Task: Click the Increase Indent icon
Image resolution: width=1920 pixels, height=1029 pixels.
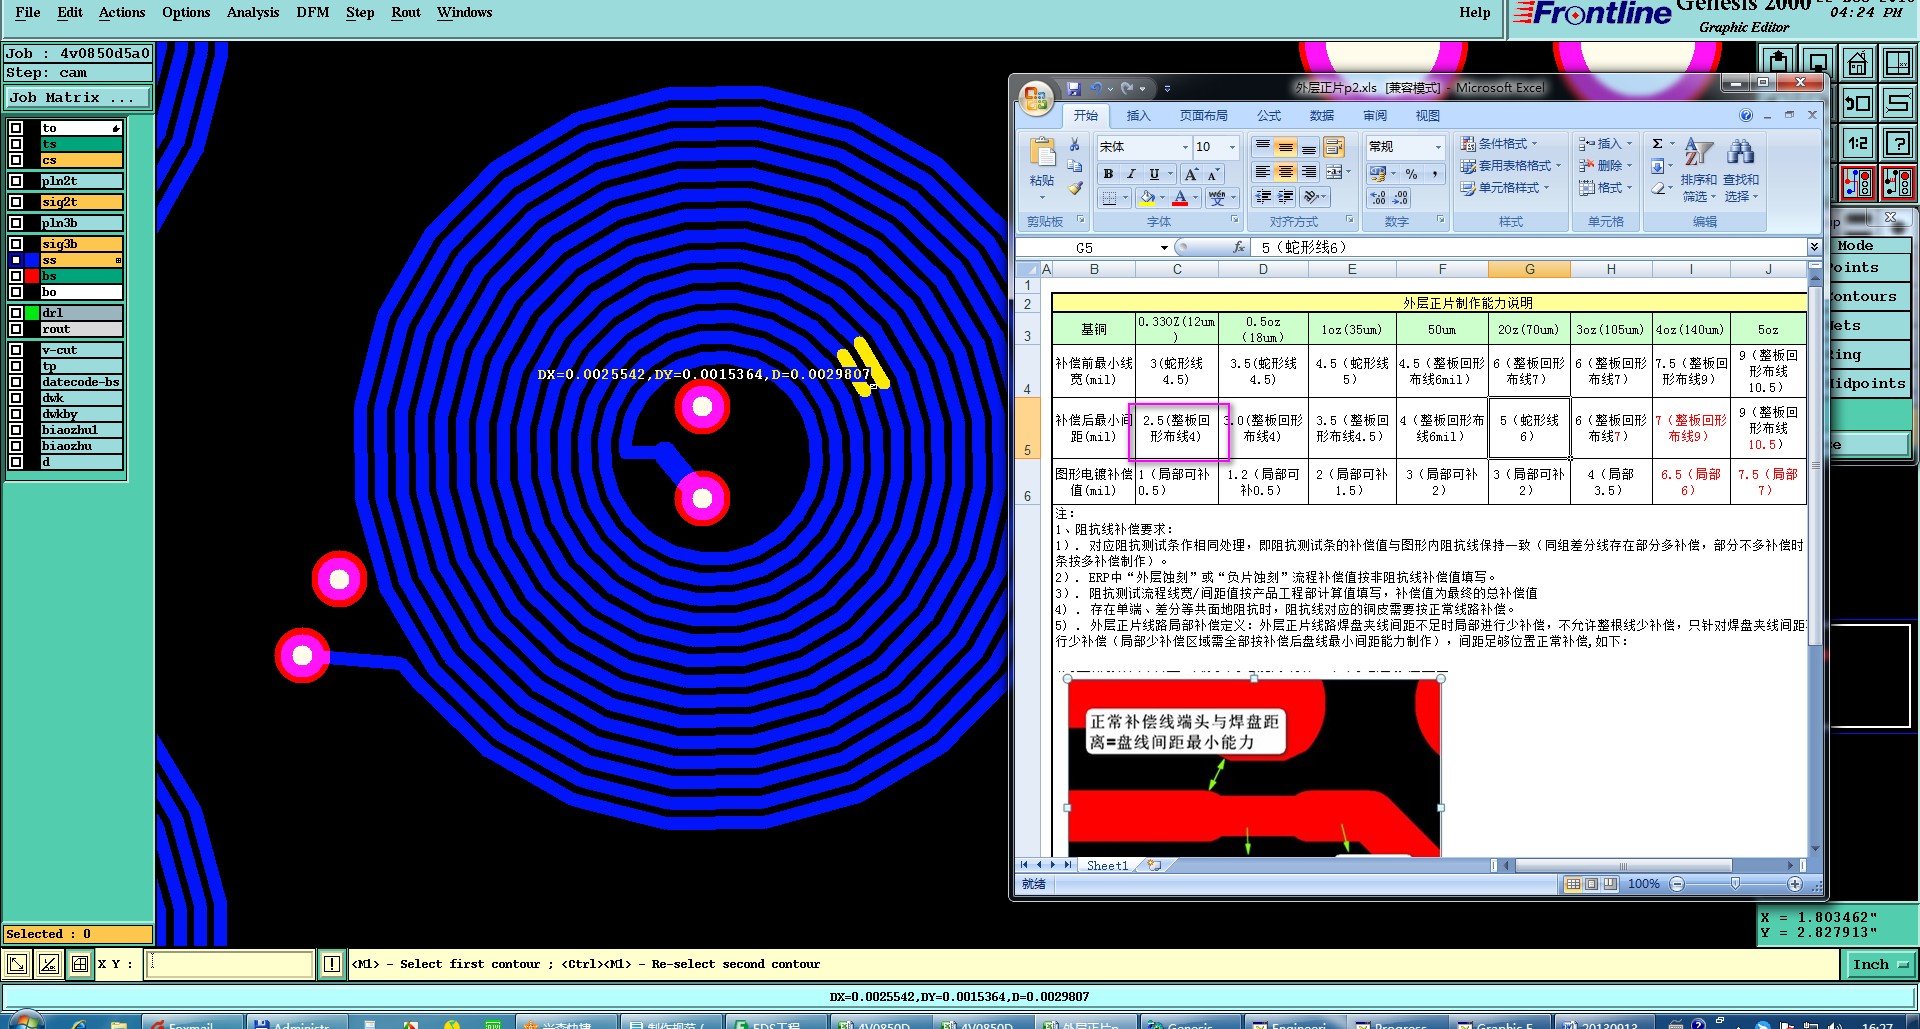Action: 1286,197
